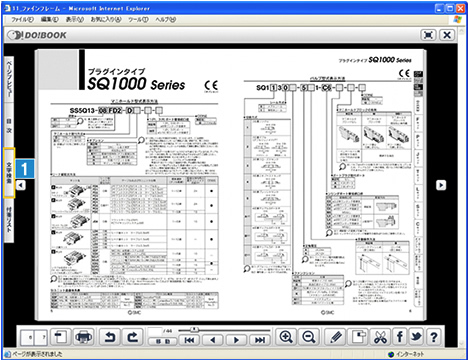Viewport: 468px width, 360px height.
Task: Click the sticky note icon
Action: click(x=358, y=337)
